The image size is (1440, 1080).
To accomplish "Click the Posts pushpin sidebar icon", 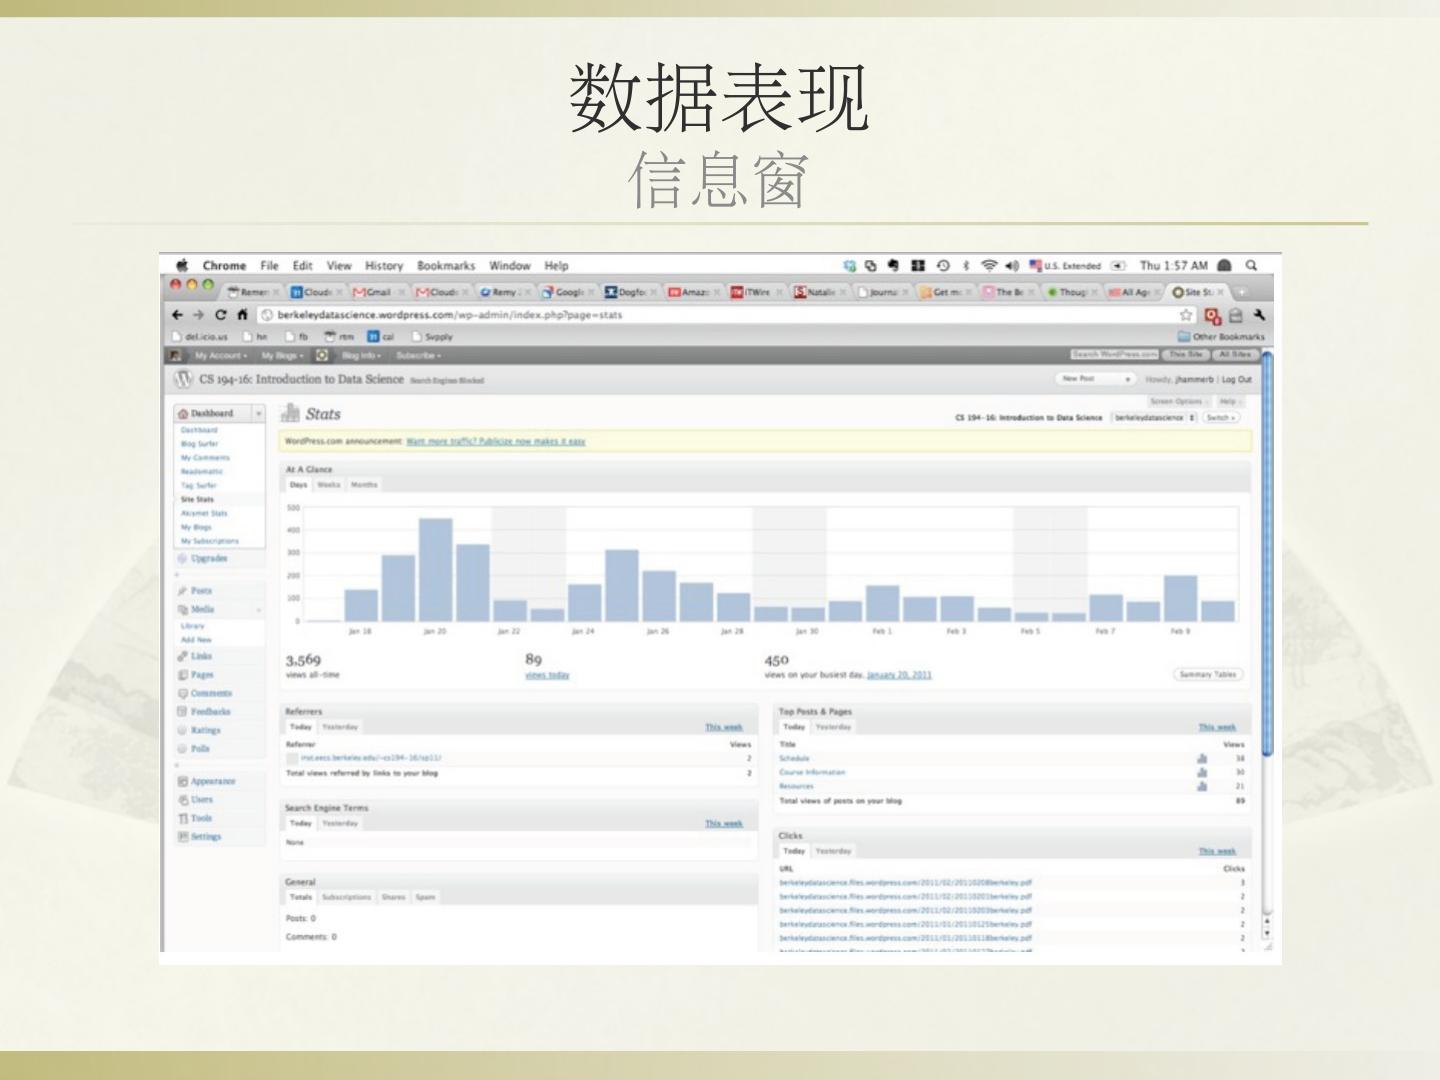I will click(183, 591).
